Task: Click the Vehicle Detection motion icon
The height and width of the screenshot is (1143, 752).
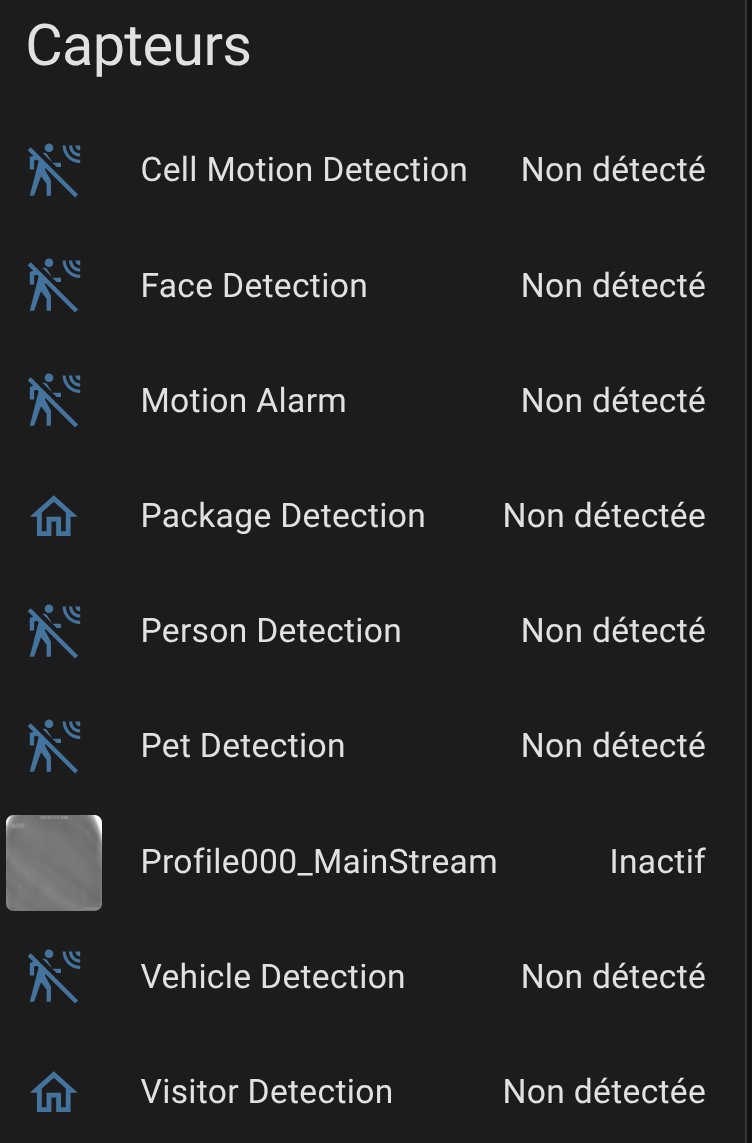Action: (54, 977)
